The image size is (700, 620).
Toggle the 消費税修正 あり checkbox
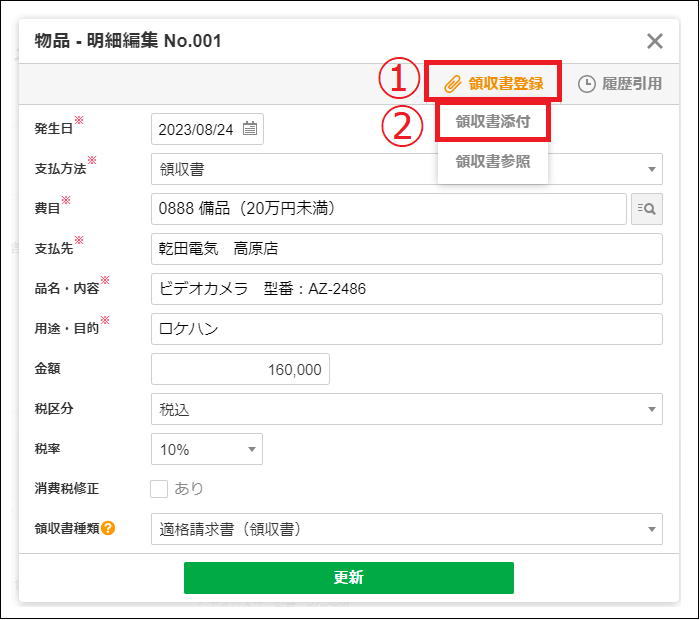[x=159, y=489]
